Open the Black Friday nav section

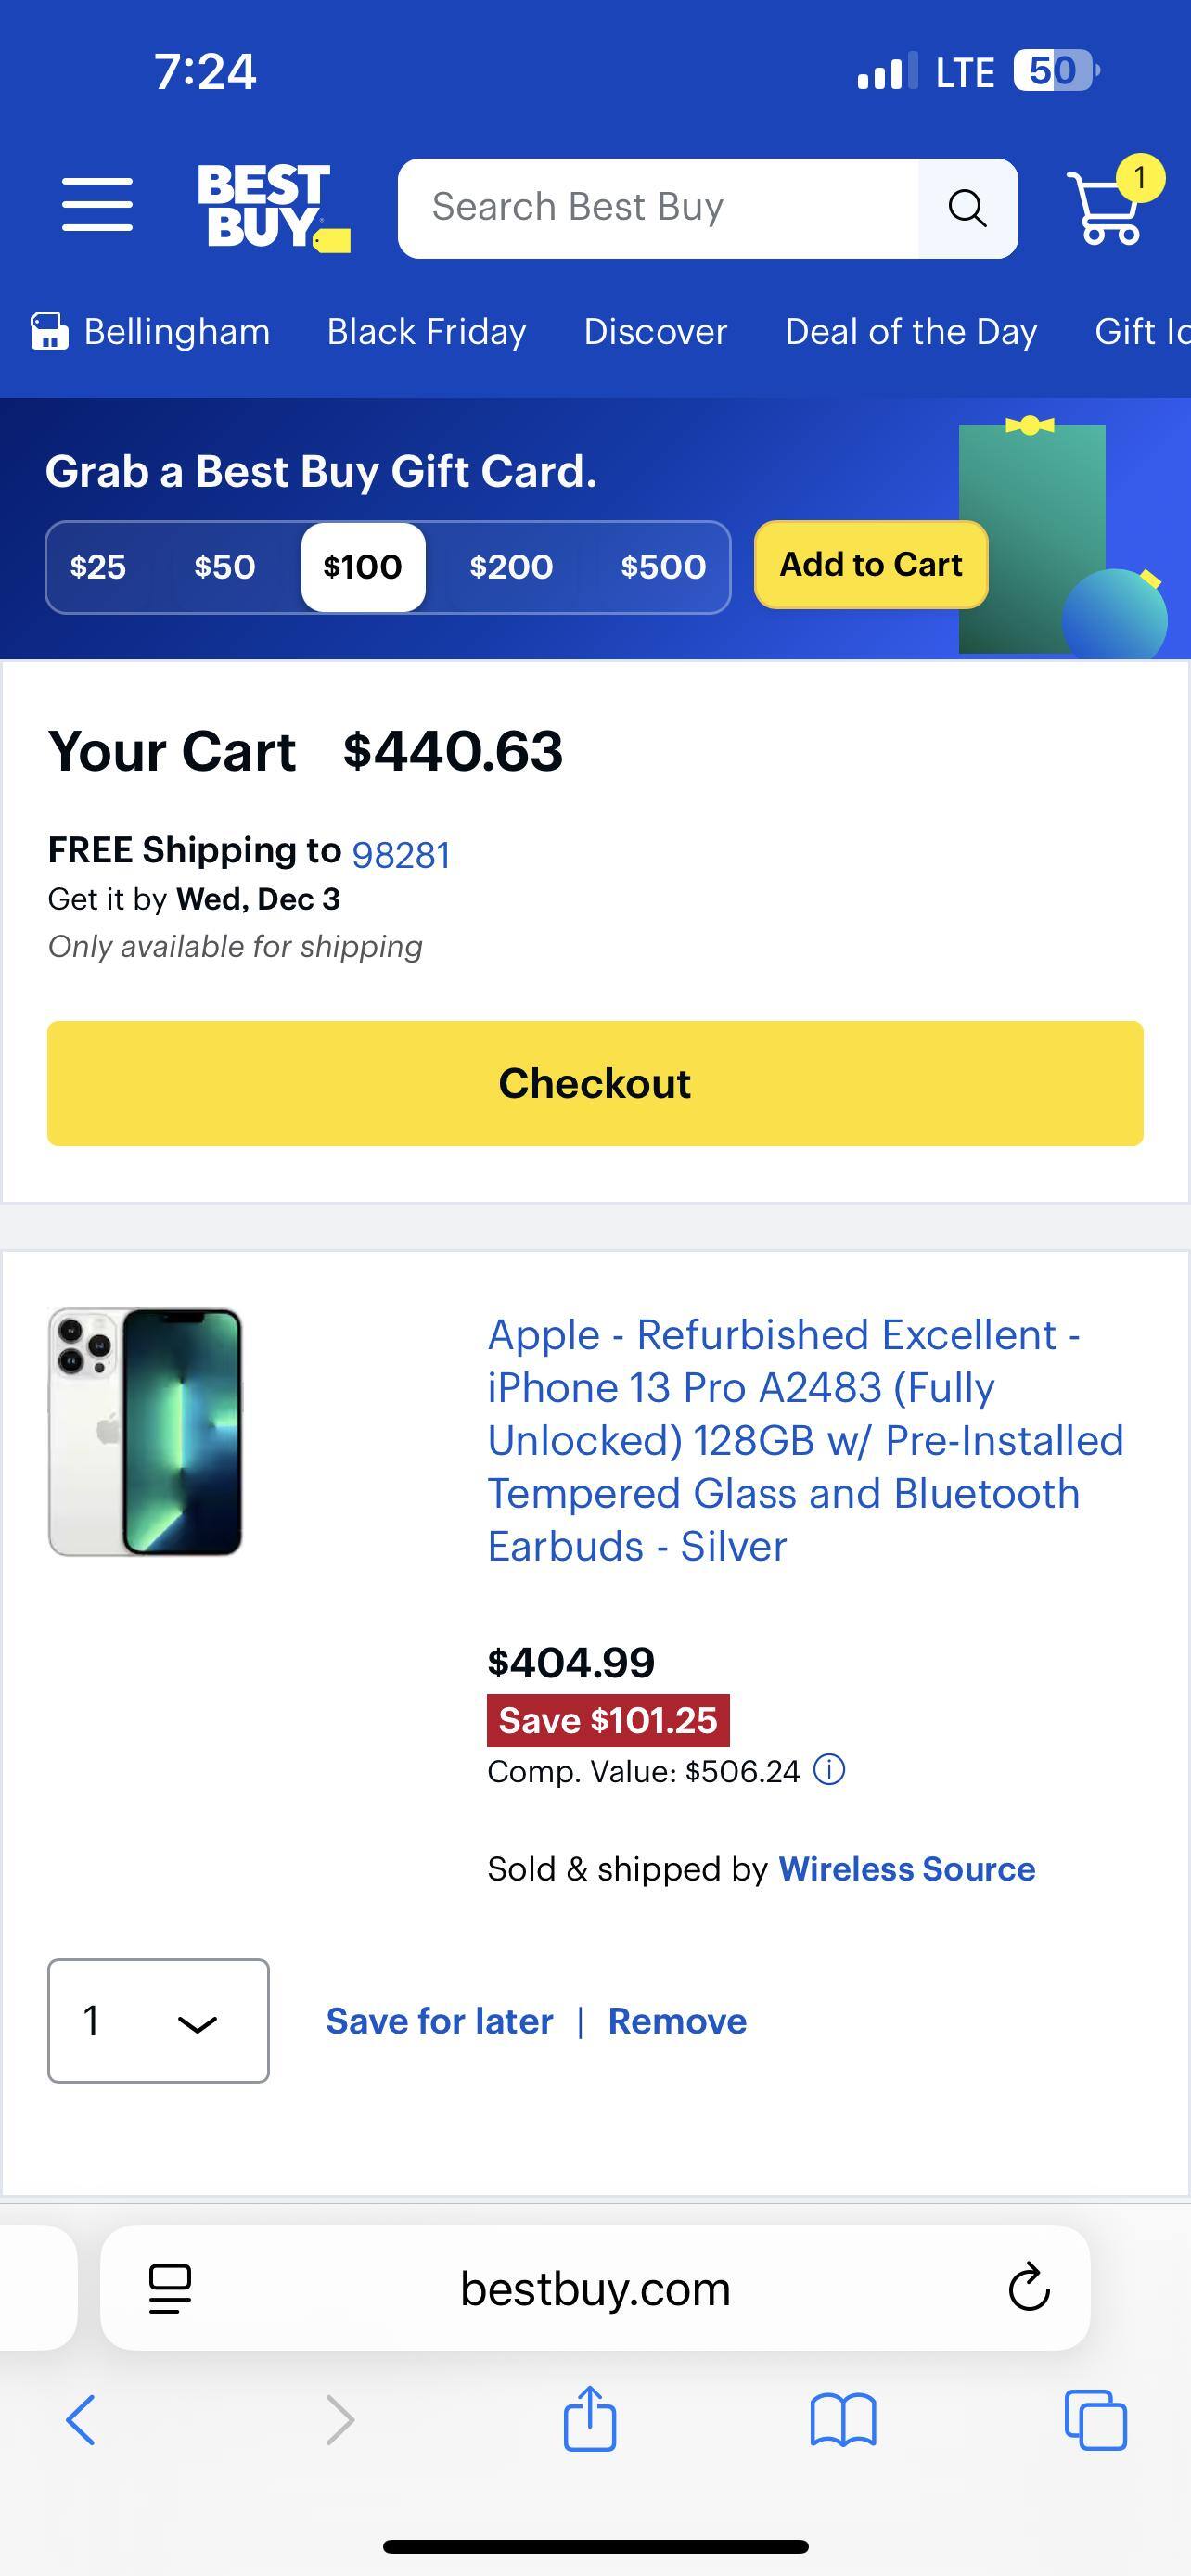pos(426,330)
